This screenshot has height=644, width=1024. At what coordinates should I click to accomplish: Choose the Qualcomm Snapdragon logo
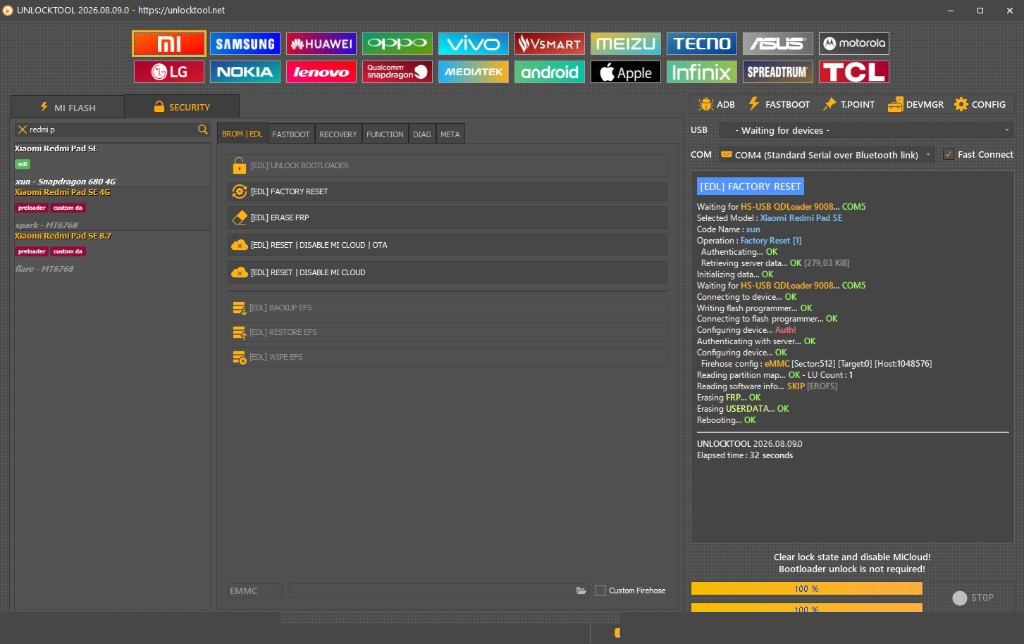397,72
